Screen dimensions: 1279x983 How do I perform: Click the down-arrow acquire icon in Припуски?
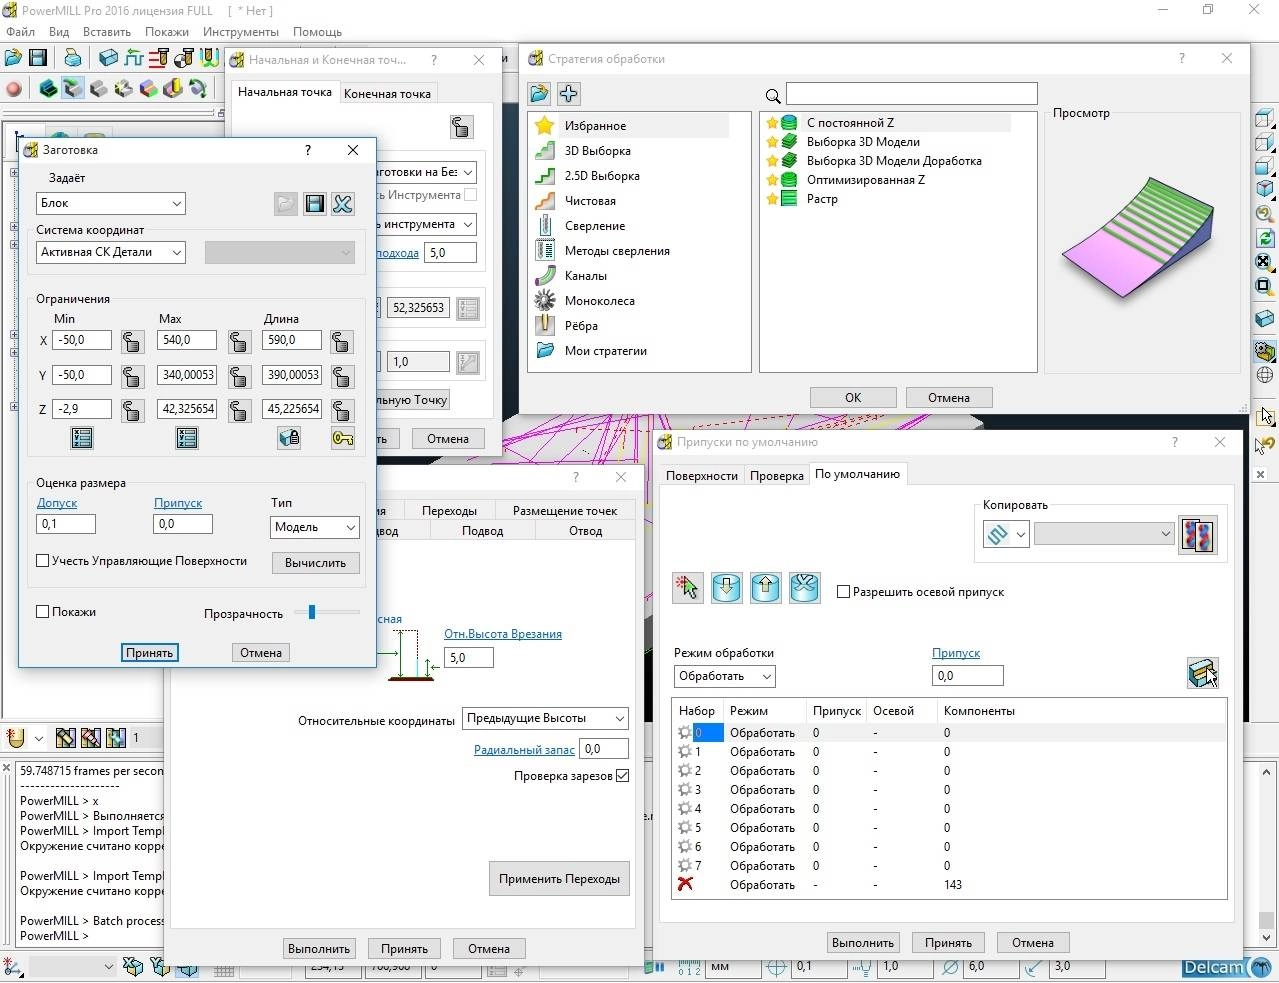tap(727, 588)
